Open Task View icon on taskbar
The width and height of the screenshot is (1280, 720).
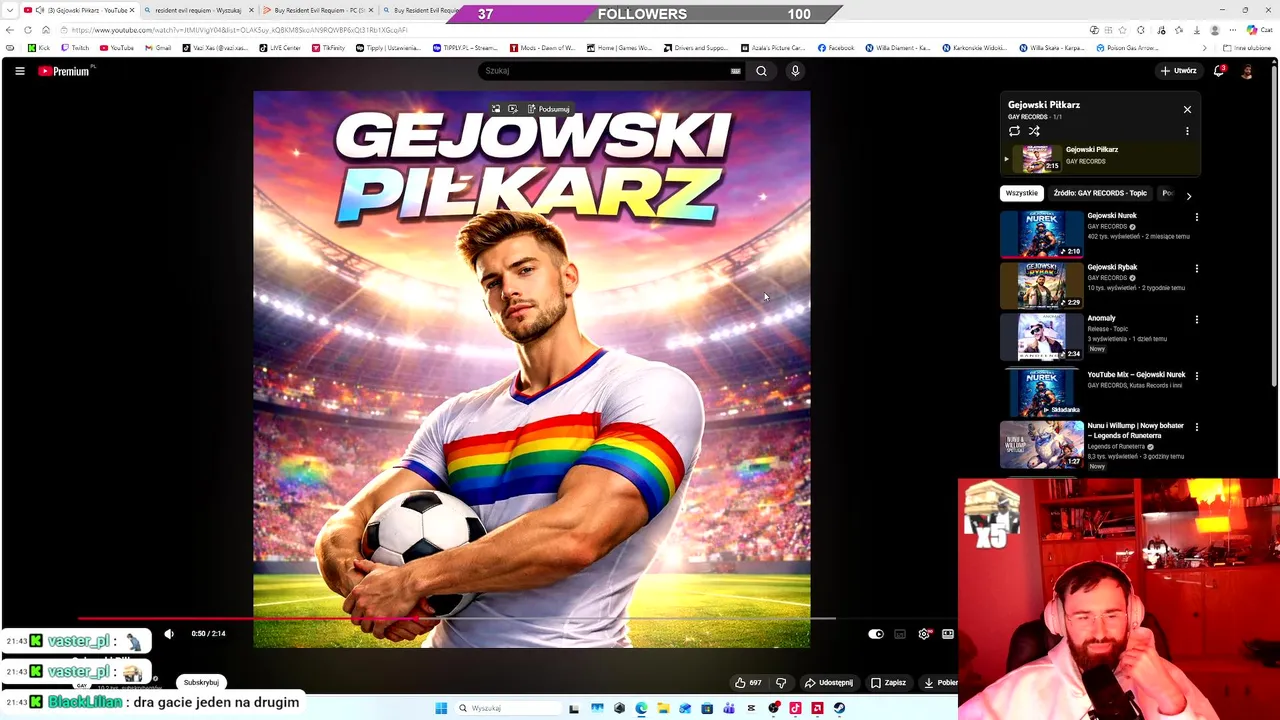(574, 708)
